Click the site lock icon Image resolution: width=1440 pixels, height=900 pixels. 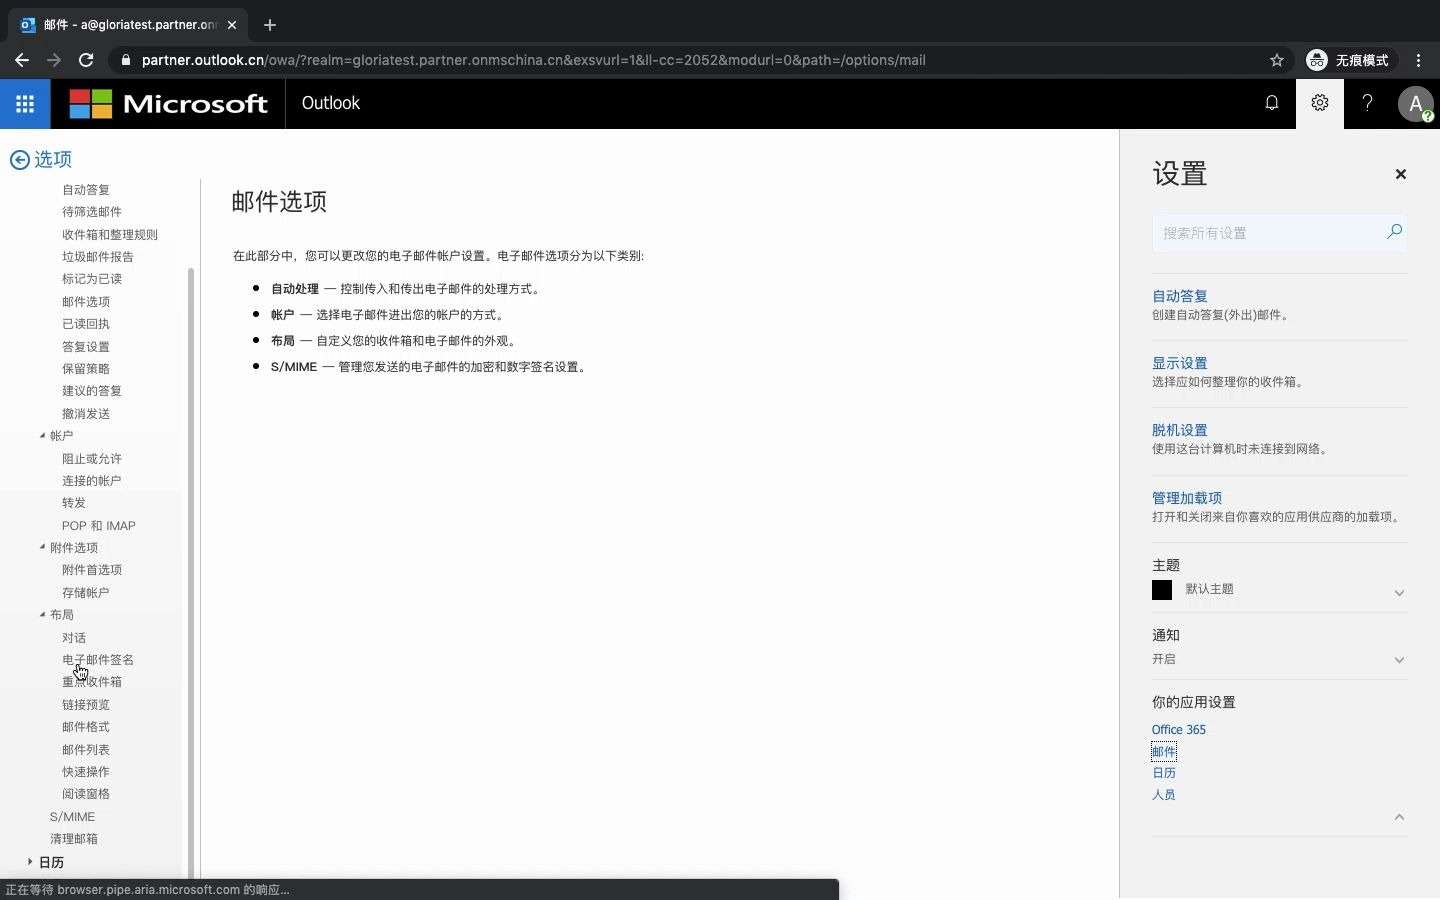point(125,60)
